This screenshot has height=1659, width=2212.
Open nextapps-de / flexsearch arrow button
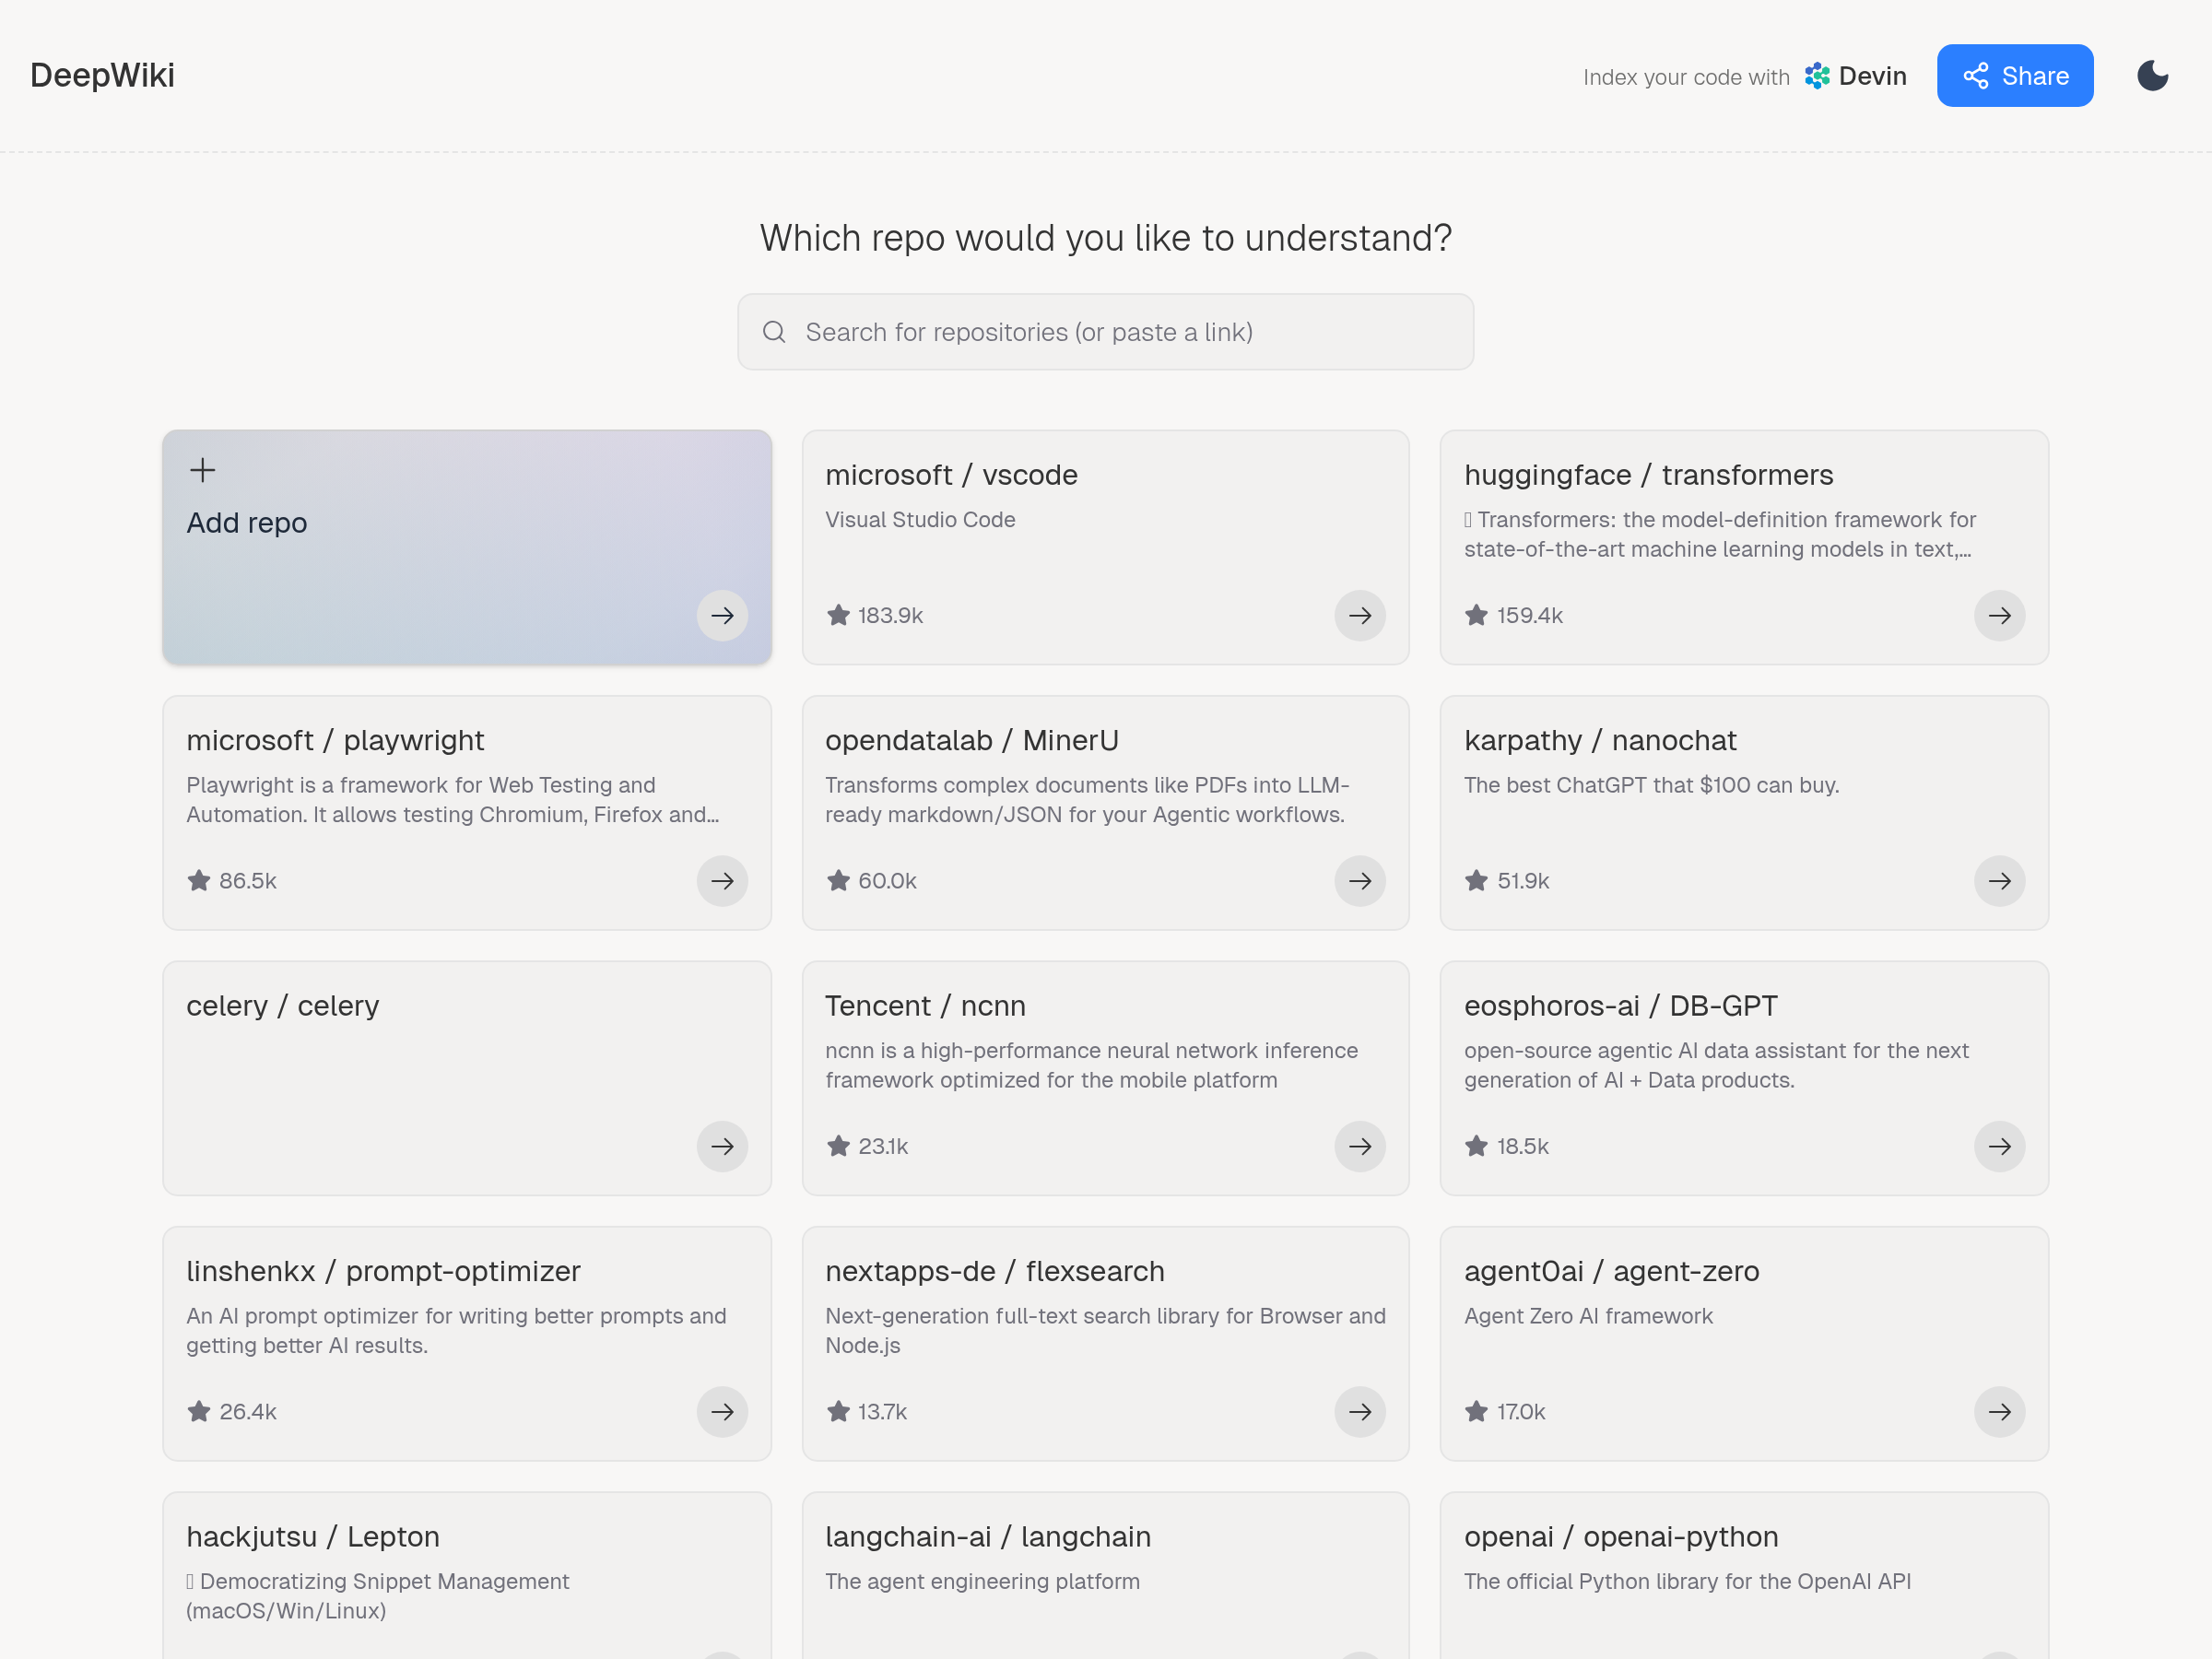click(1359, 1412)
